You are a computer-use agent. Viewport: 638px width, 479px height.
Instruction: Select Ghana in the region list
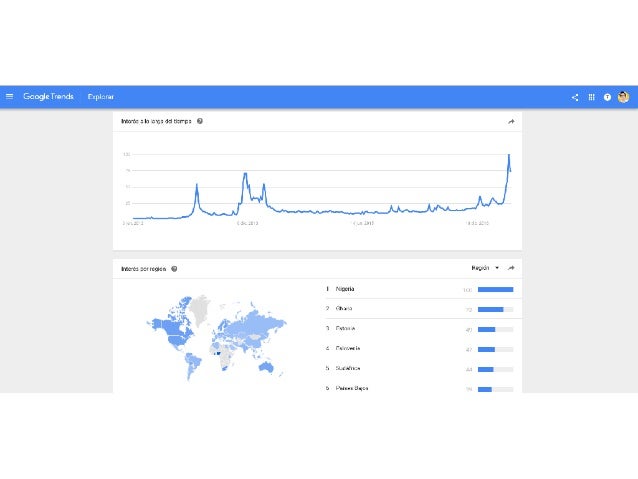tap(344, 309)
